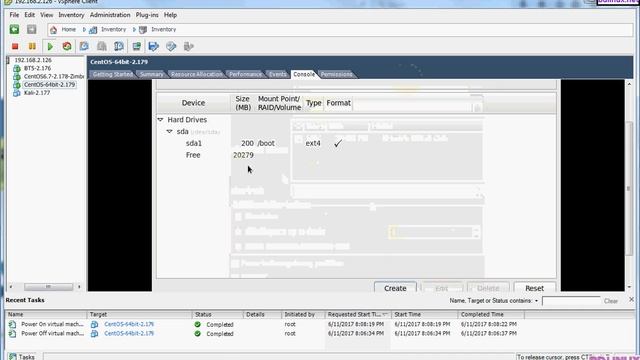Click the Power On task row icon
Screen dimensions: 640x360
(x=13, y=324)
